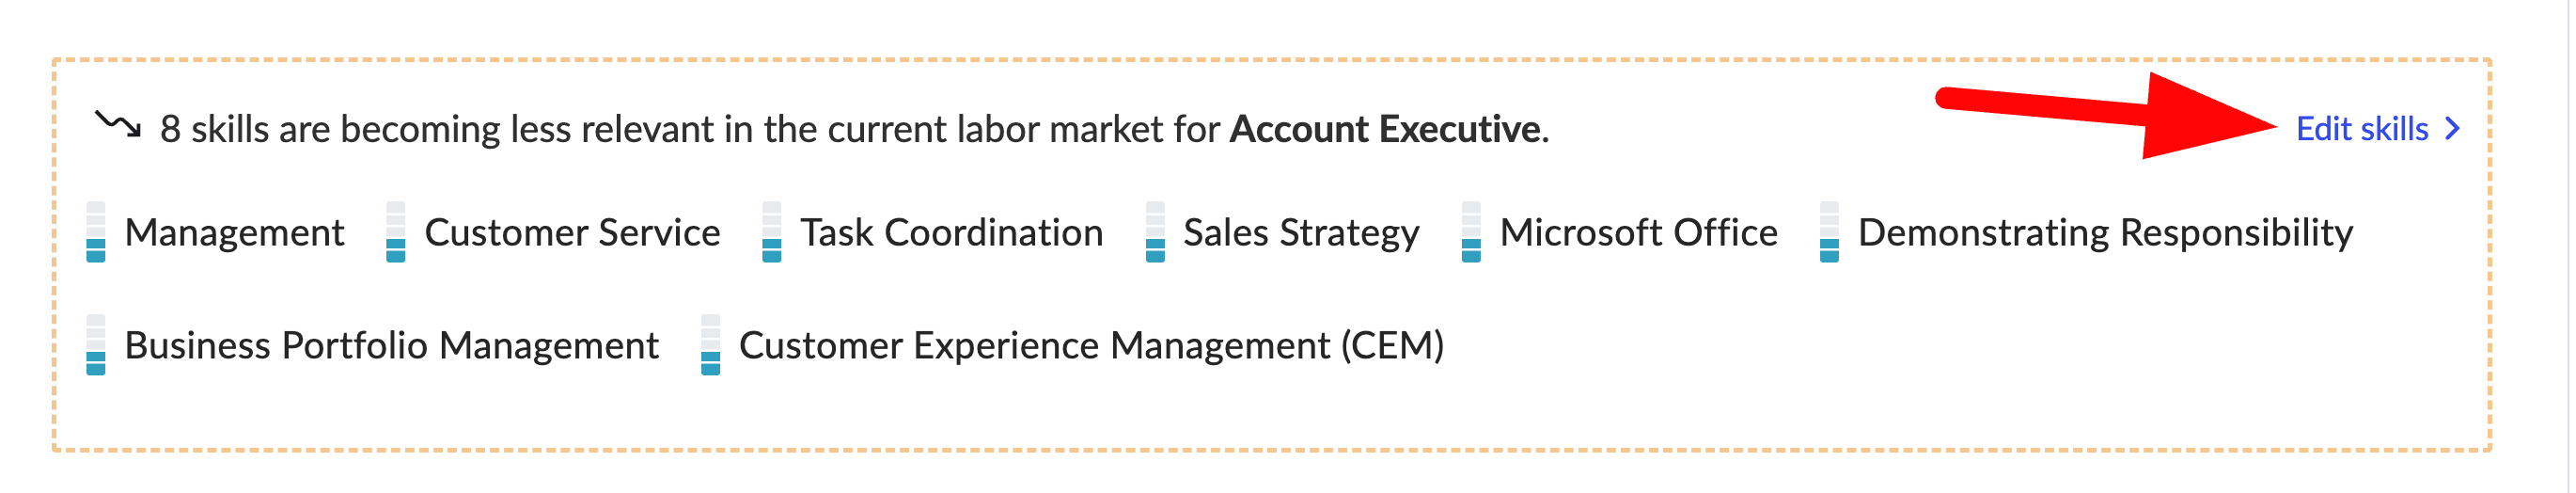The height and width of the screenshot is (493, 2576).
Task: Select the Sales Strategy skill label
Action: click(x=1301, y=234)
